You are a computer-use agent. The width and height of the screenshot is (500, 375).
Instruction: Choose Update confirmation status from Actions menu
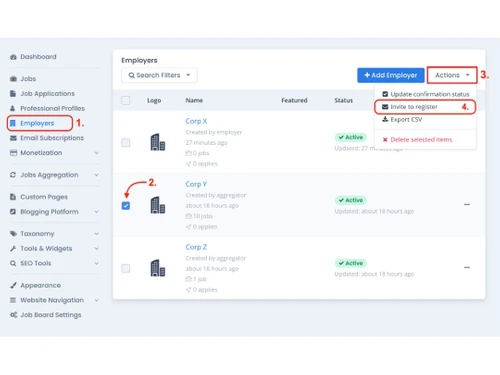pos(425,94)
